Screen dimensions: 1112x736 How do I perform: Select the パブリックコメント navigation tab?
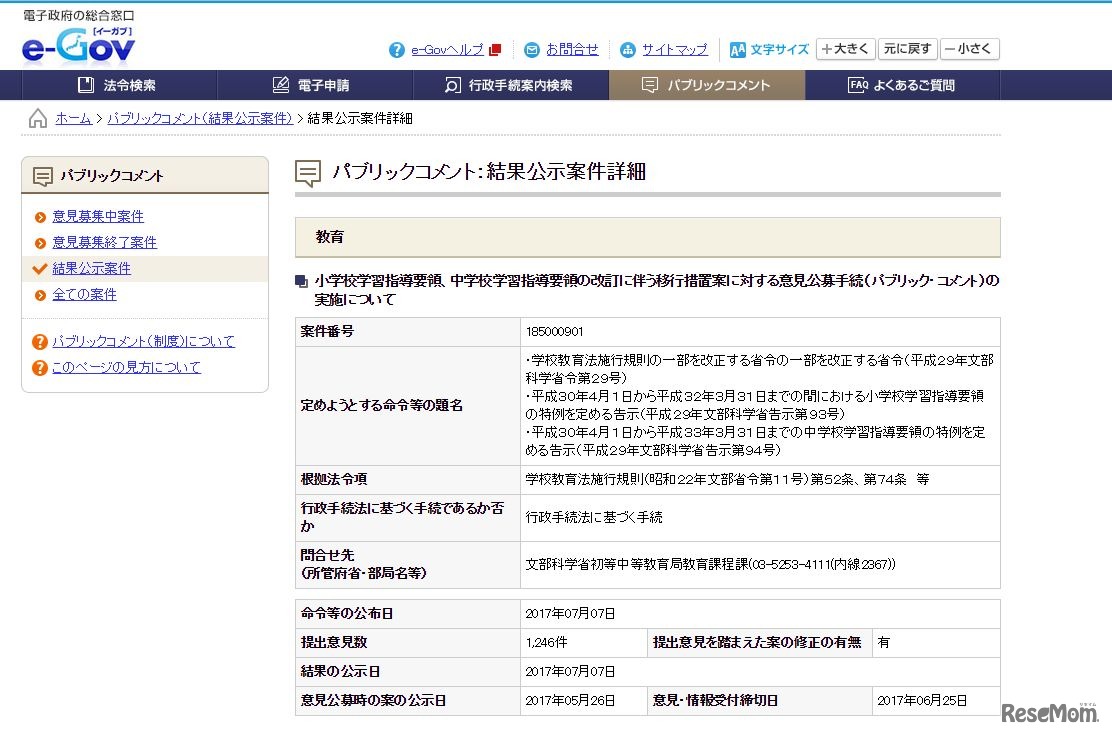(706, 86)
